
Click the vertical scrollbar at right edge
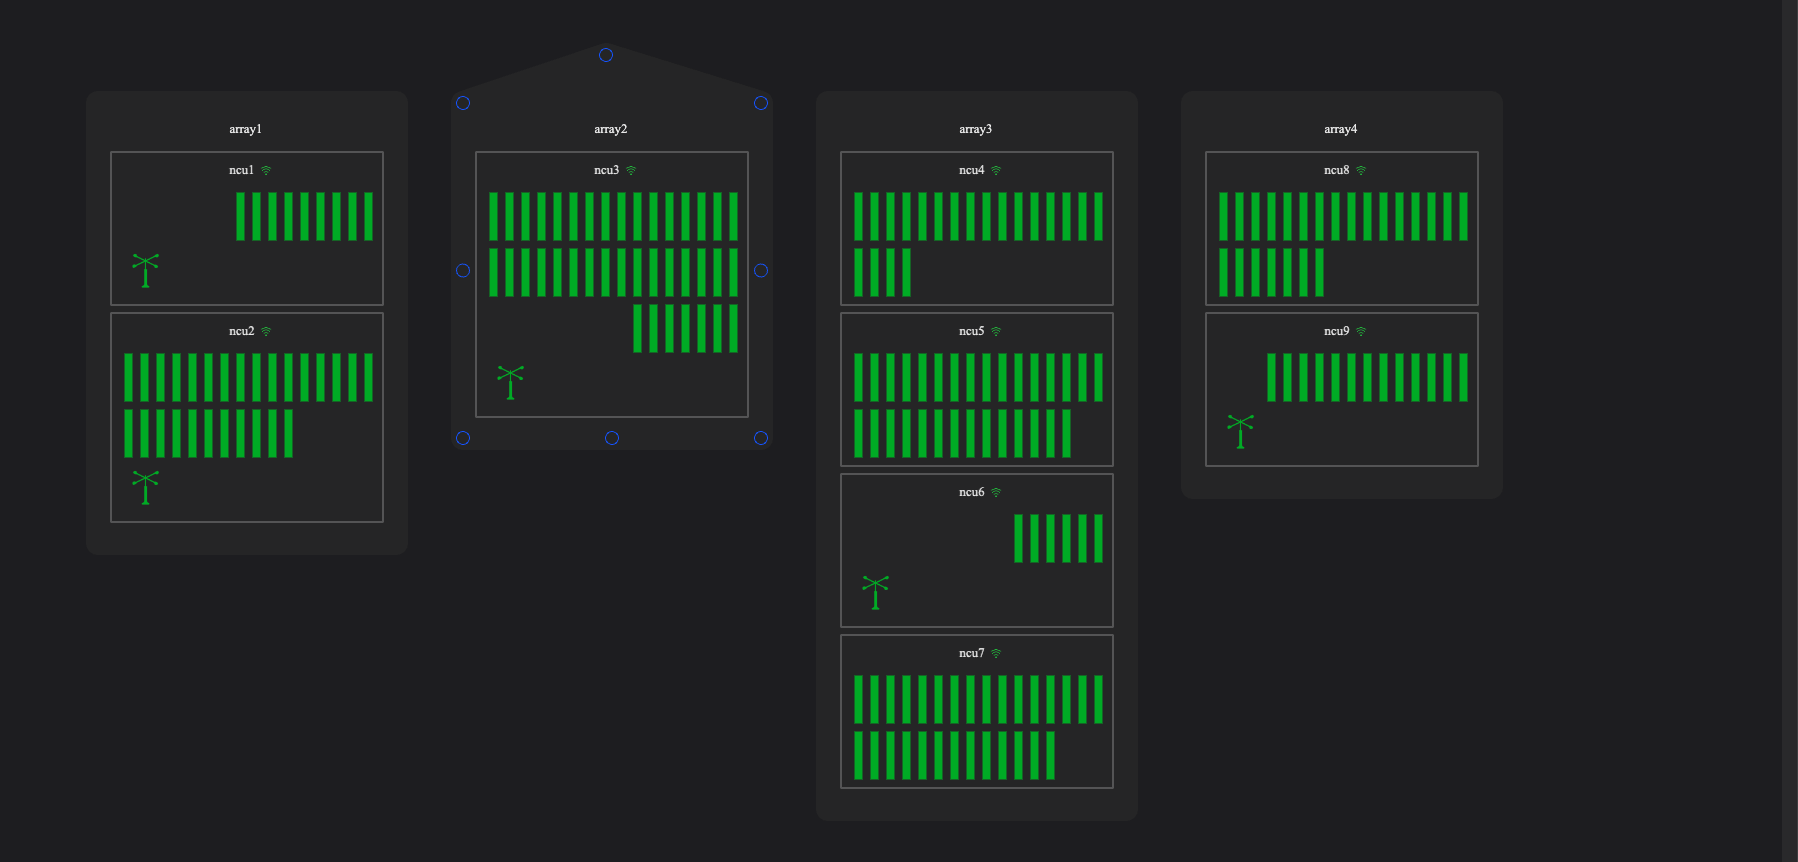click(1790, 431)
